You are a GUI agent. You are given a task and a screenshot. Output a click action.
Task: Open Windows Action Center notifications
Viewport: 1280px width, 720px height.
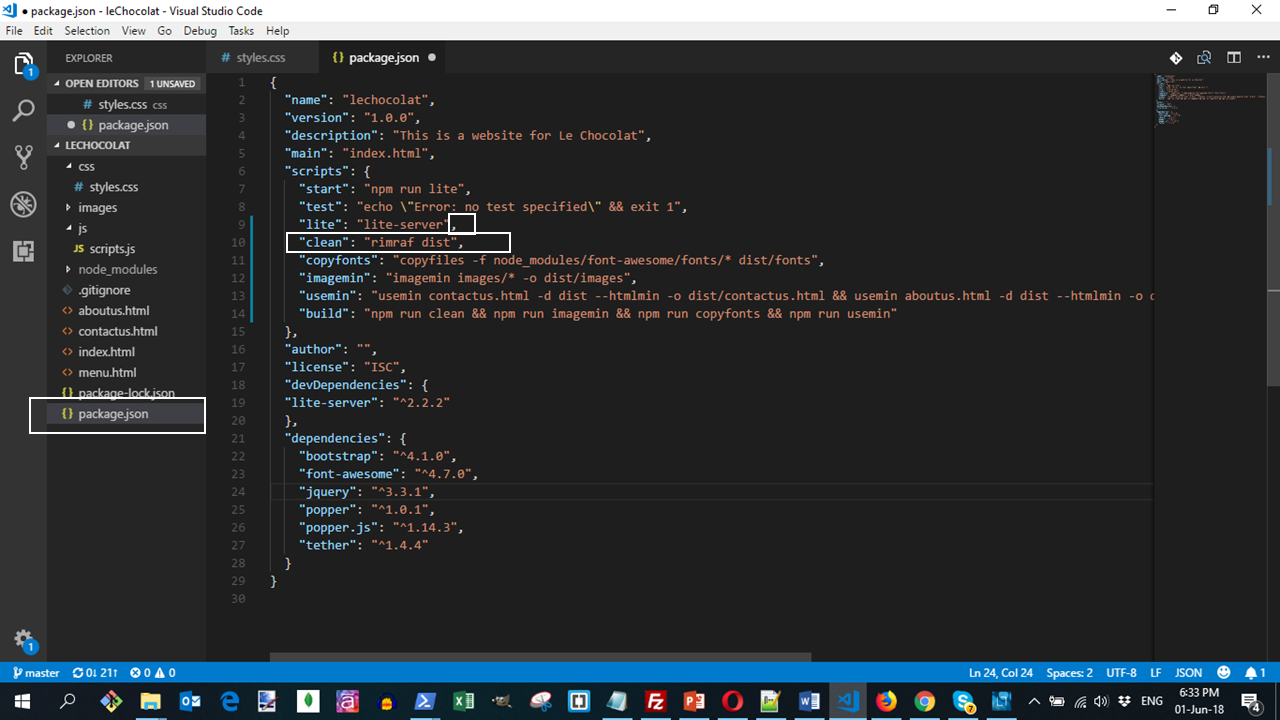tap(1250, 701)
